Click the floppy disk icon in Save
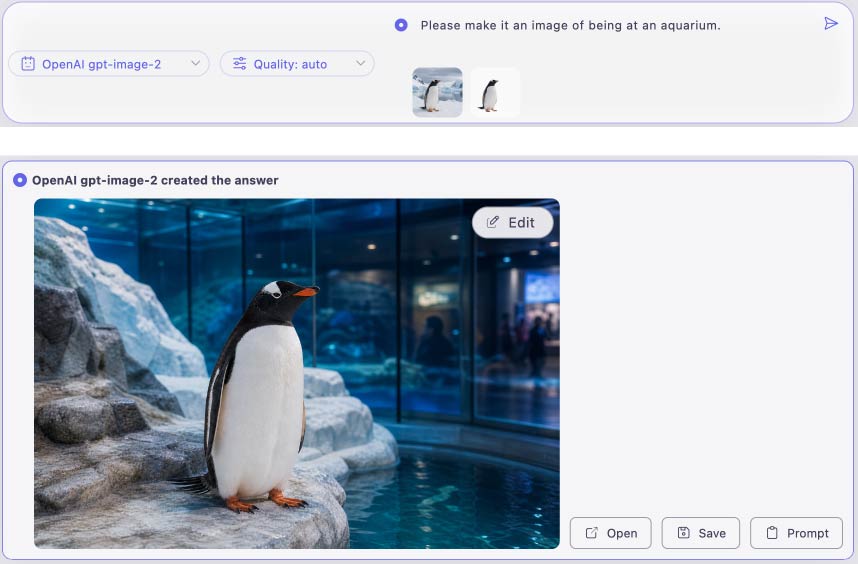 (683, 533)
